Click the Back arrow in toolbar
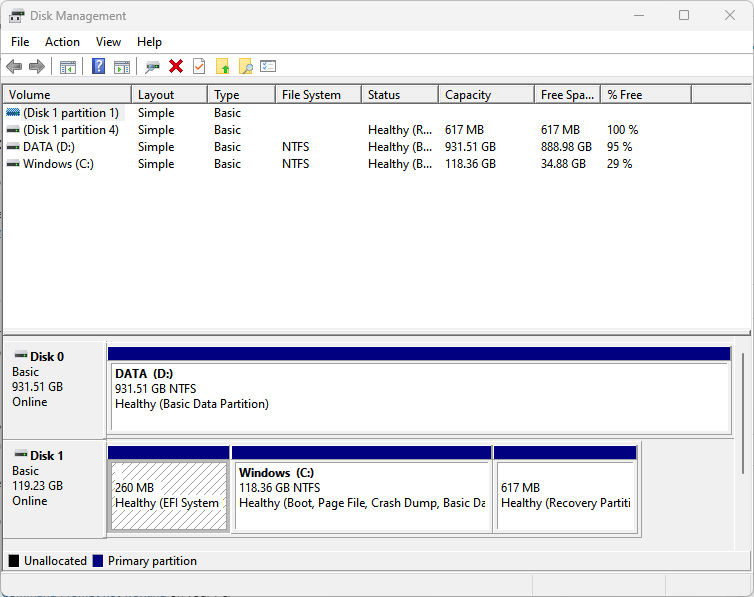 point(14,67)
